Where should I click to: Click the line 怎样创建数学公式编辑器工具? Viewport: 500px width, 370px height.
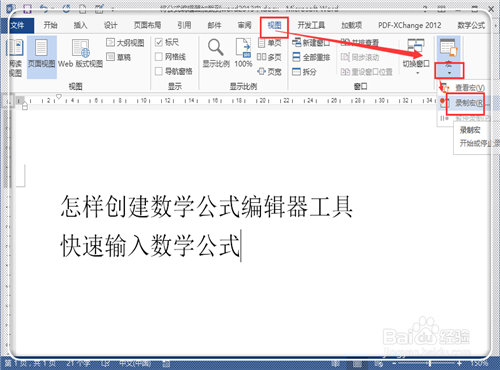tap(206, 206)
